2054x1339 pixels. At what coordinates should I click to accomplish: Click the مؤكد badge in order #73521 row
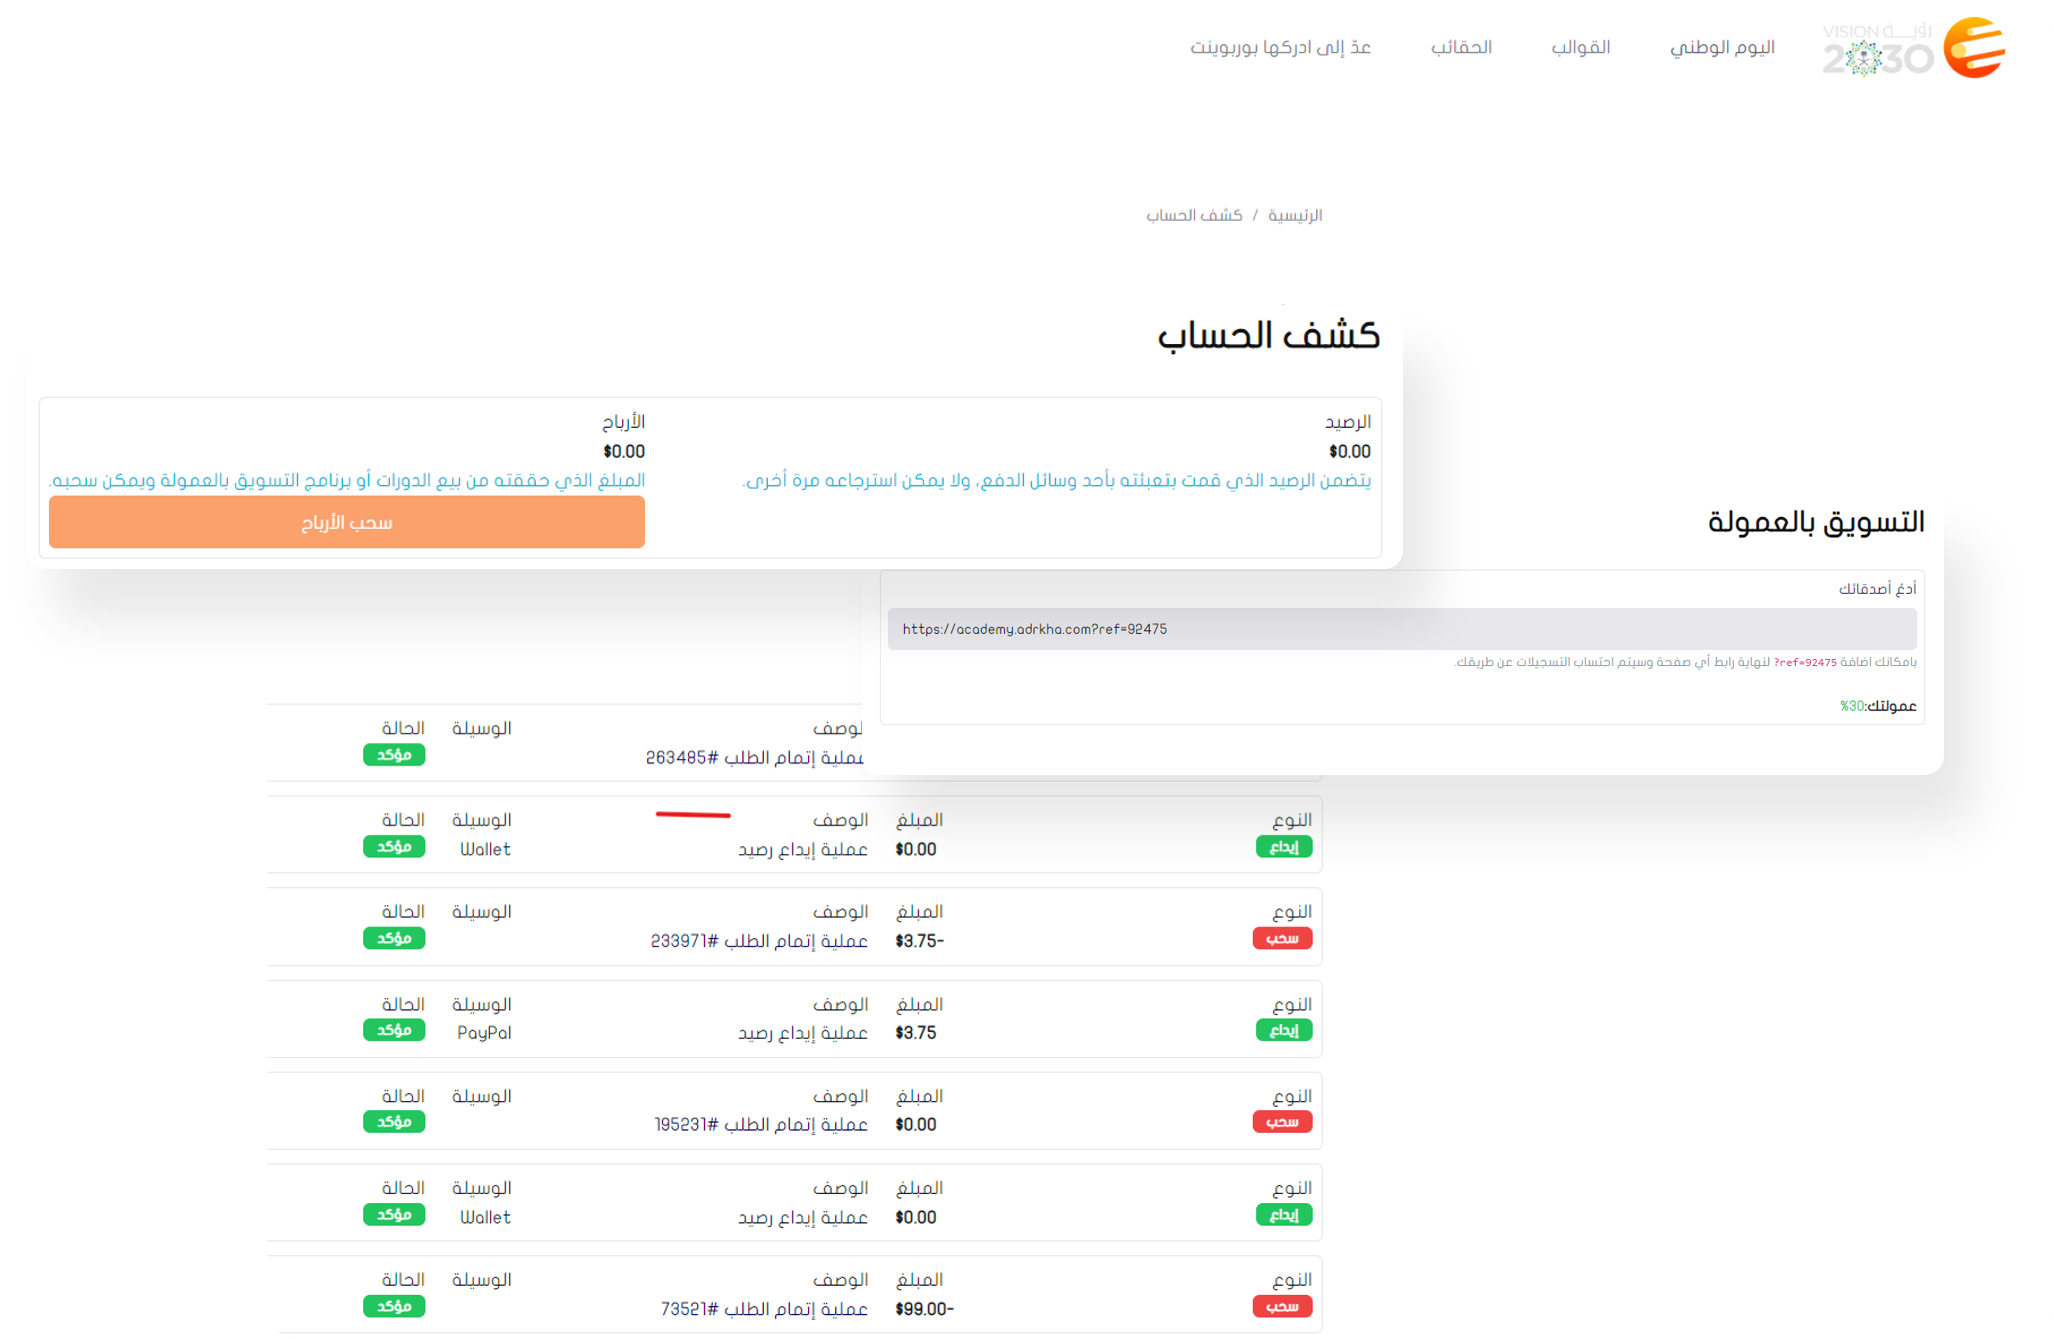click(394, 1306)
